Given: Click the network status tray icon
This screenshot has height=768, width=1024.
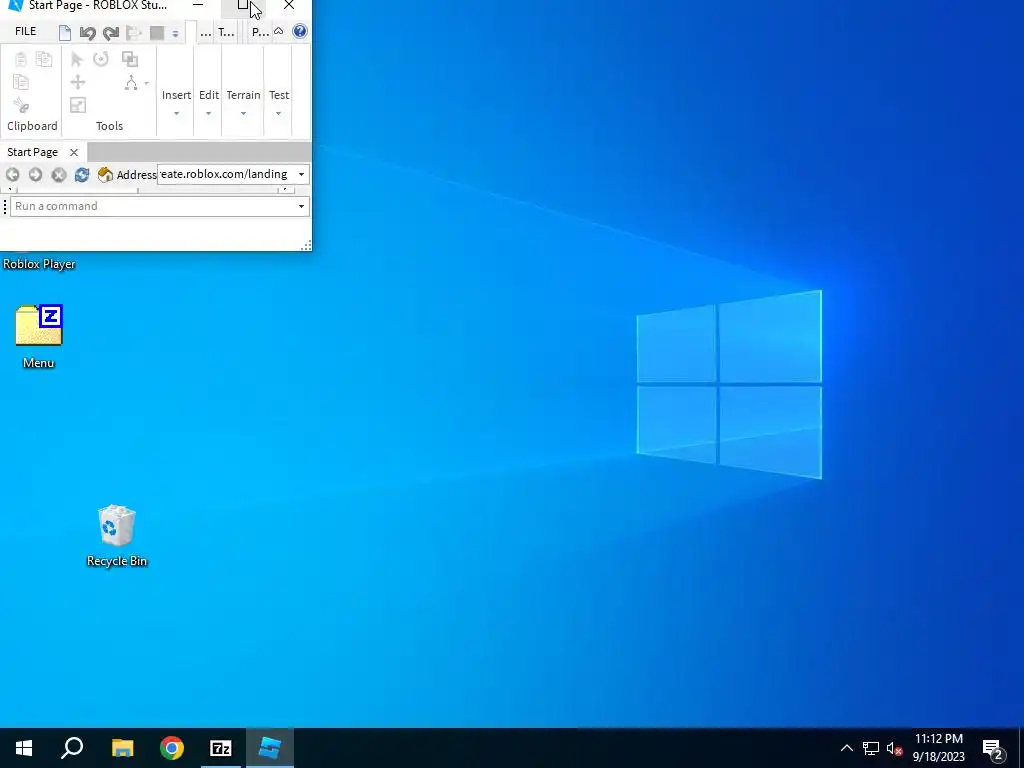Looking at the screenshot, I should (x=871, y=748).
